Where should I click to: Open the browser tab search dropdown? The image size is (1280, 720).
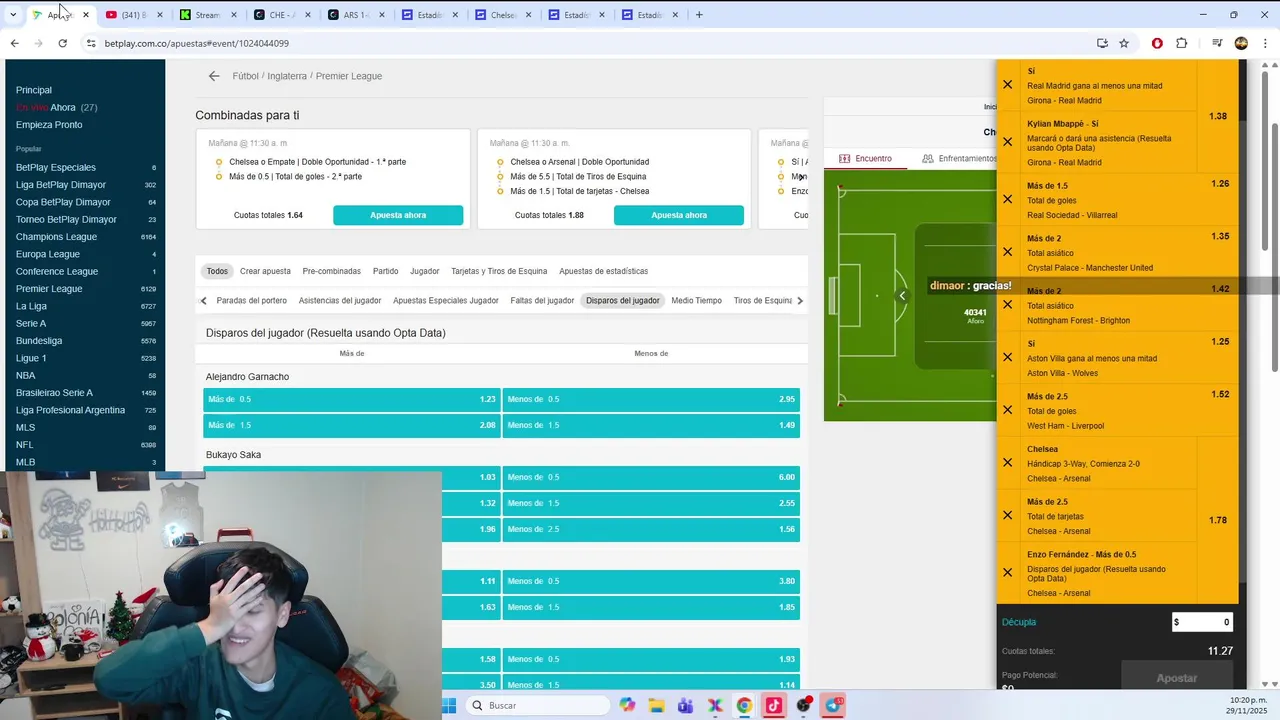pyautogui.click(x=12, y=15)
